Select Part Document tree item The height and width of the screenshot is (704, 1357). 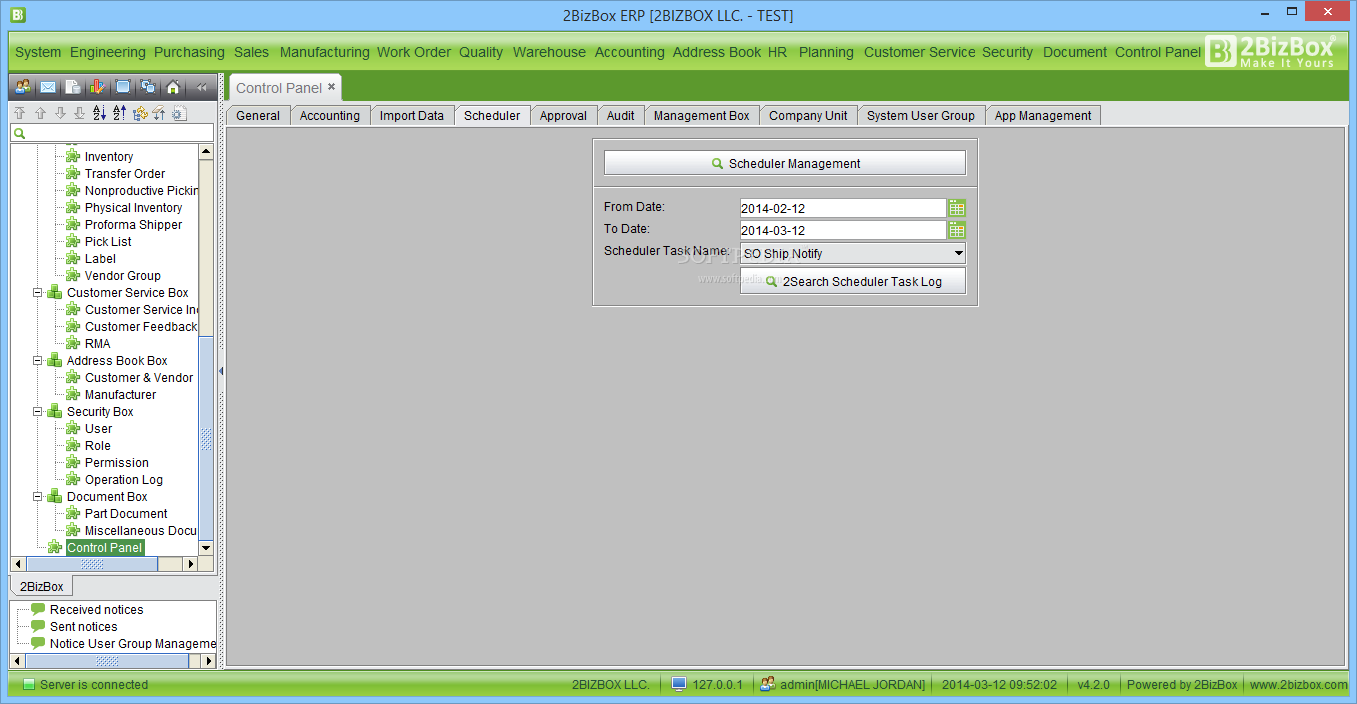click(126, 514)
